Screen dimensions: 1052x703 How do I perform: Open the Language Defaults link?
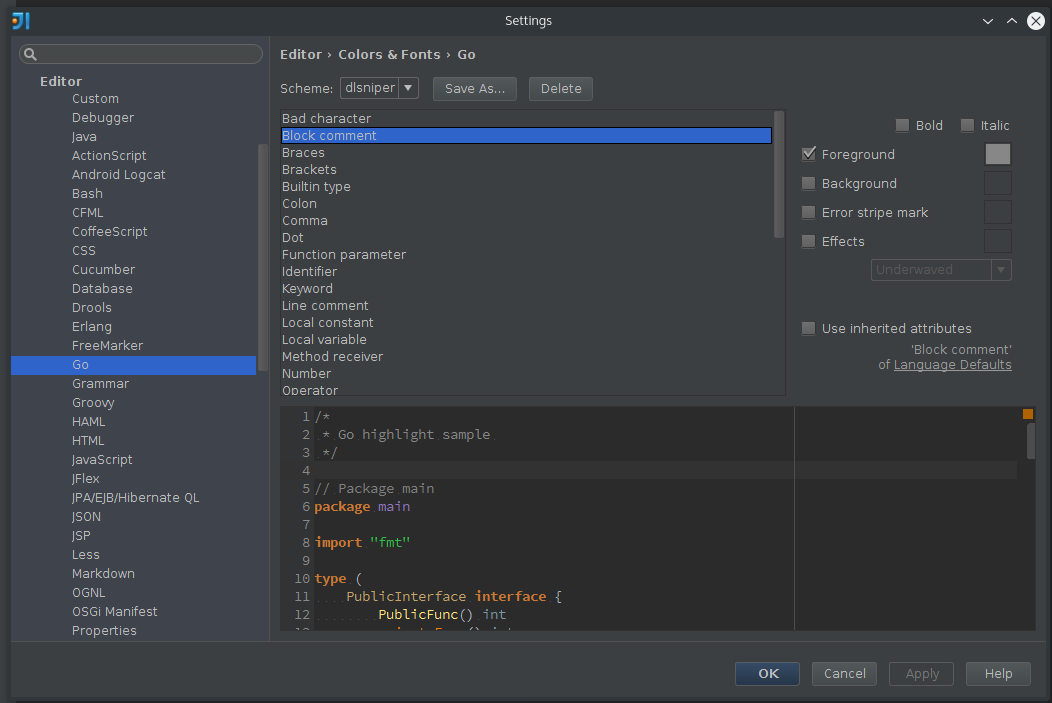(952, 364)
